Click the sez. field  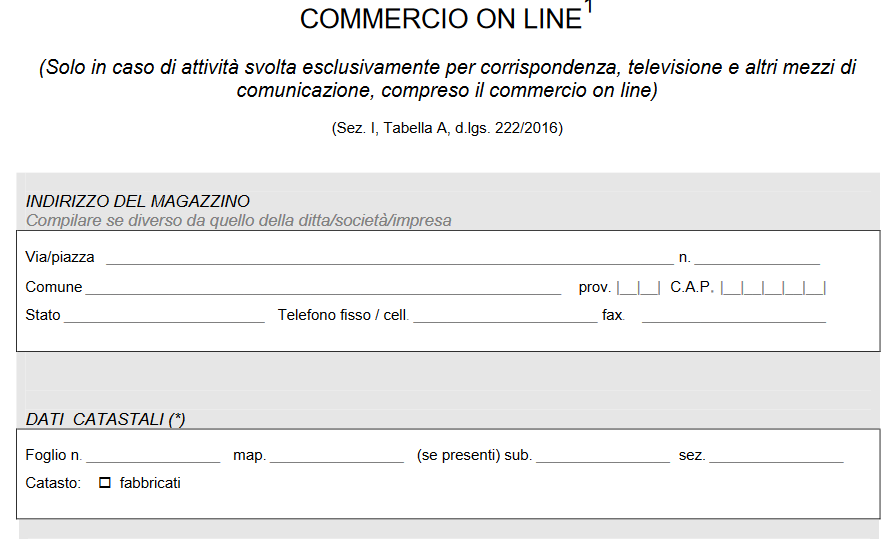pos(776,456)
